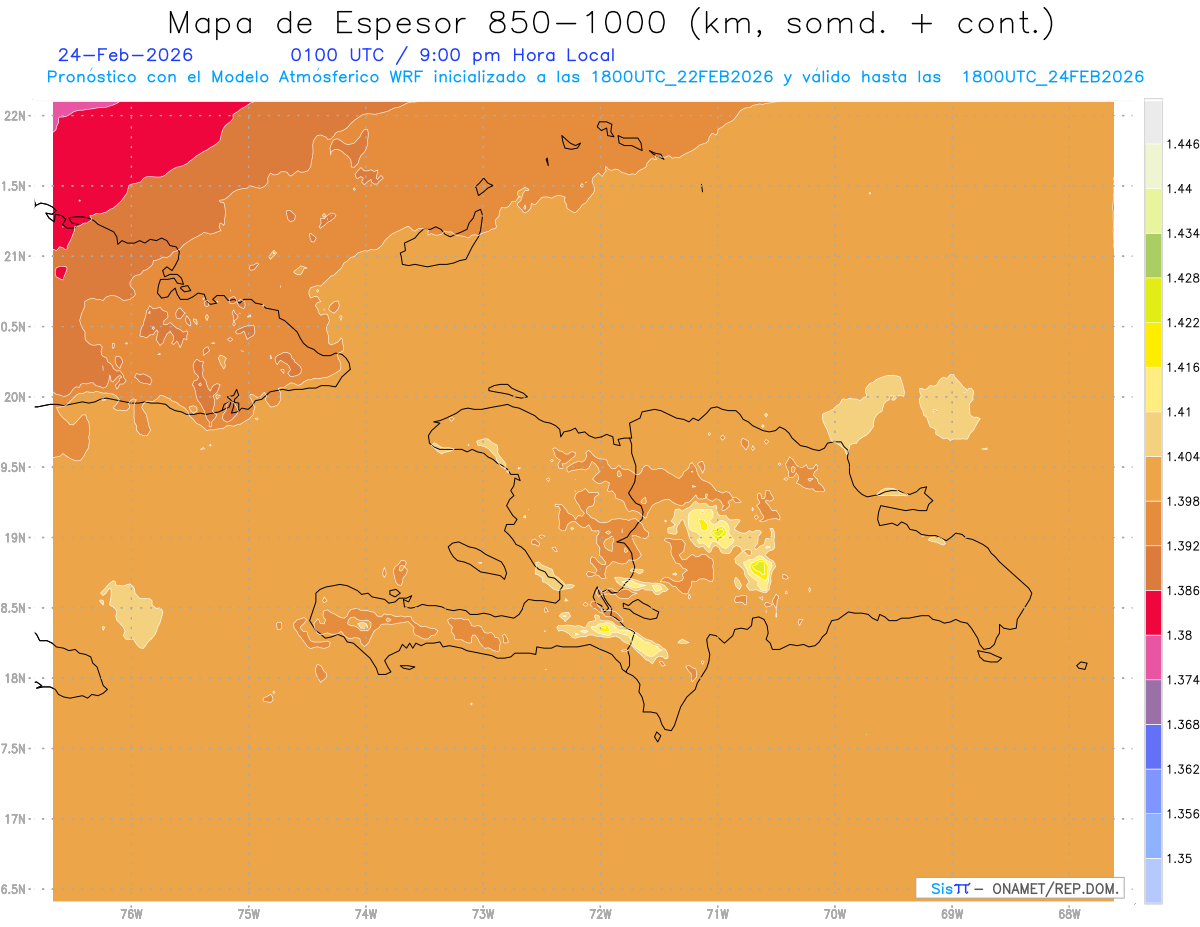Pick the green swatch between 1.428 and 1.434
The height and width of the screenshot is (927, 1200).
[1153, 255]
